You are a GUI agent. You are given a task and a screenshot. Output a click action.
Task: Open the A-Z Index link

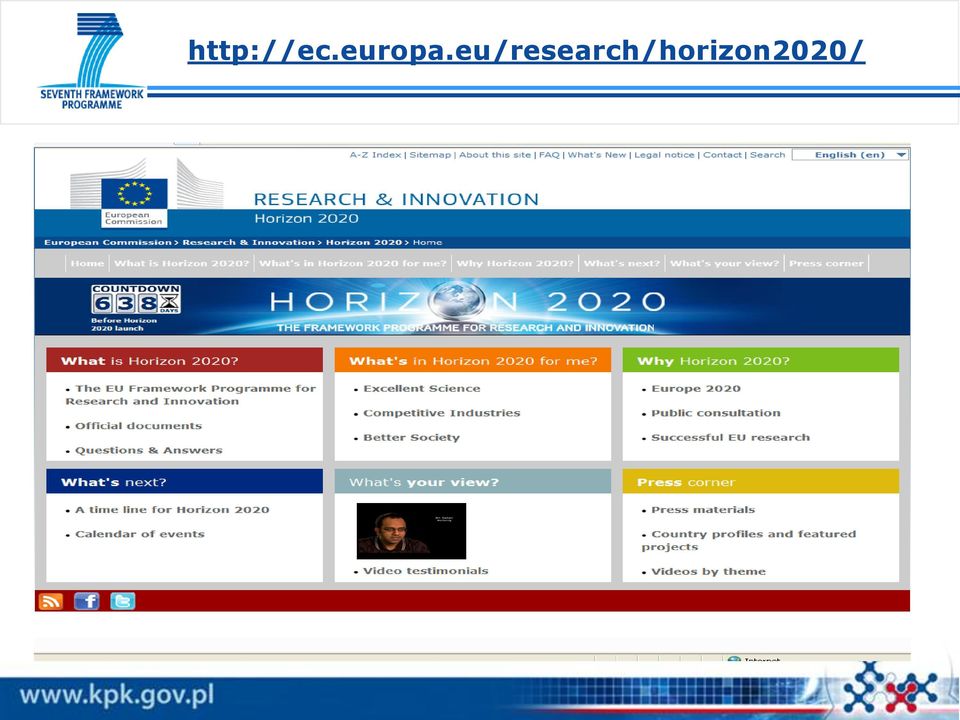tap(375, 155)
